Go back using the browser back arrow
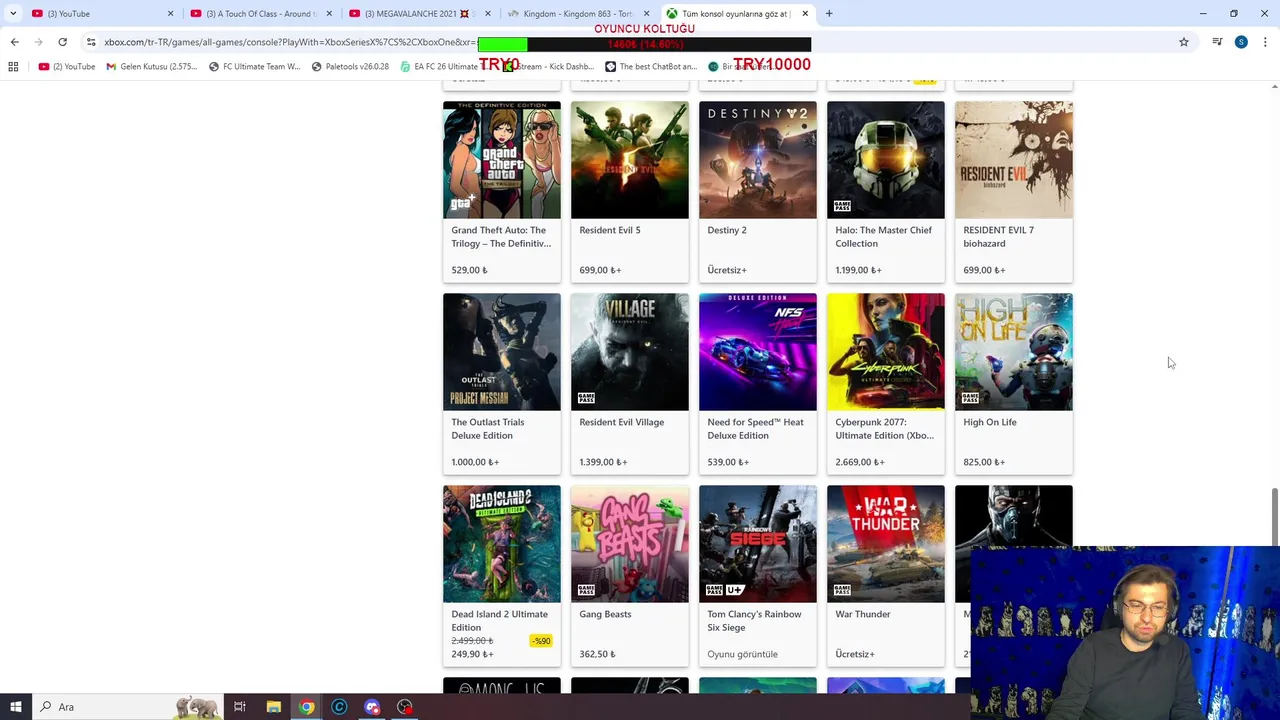Screen dimensions: 1280x720 click(14, 42)
